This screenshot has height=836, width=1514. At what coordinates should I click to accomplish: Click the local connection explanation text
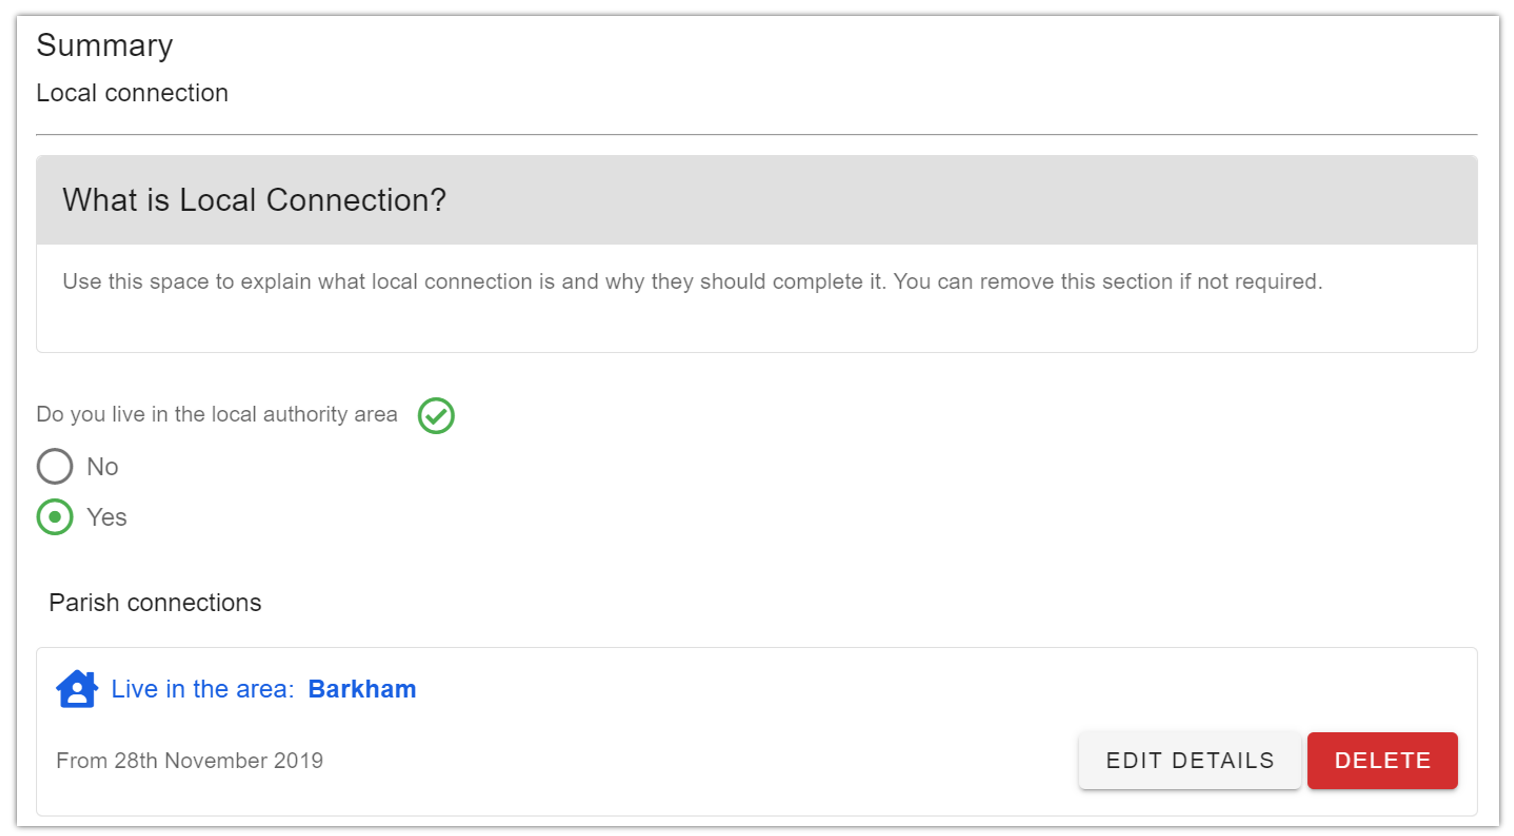tap(692, 281)
